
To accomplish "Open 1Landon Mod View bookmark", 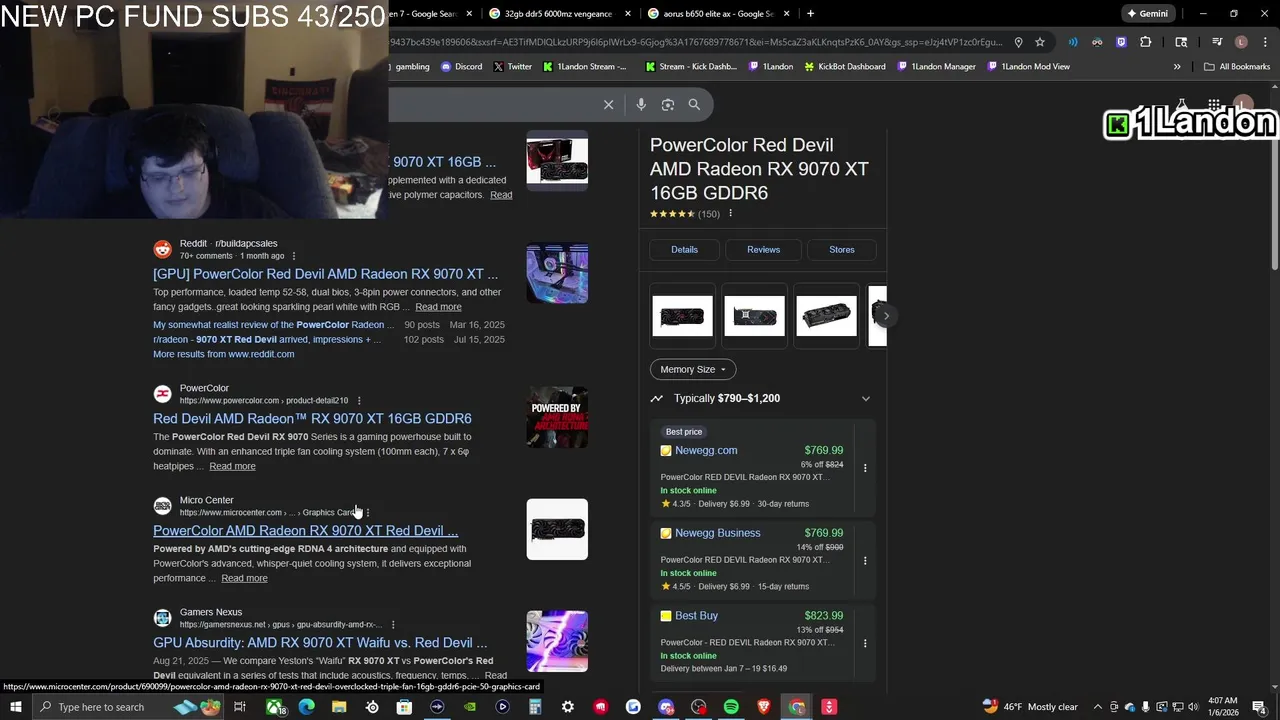I will 1028,67.
